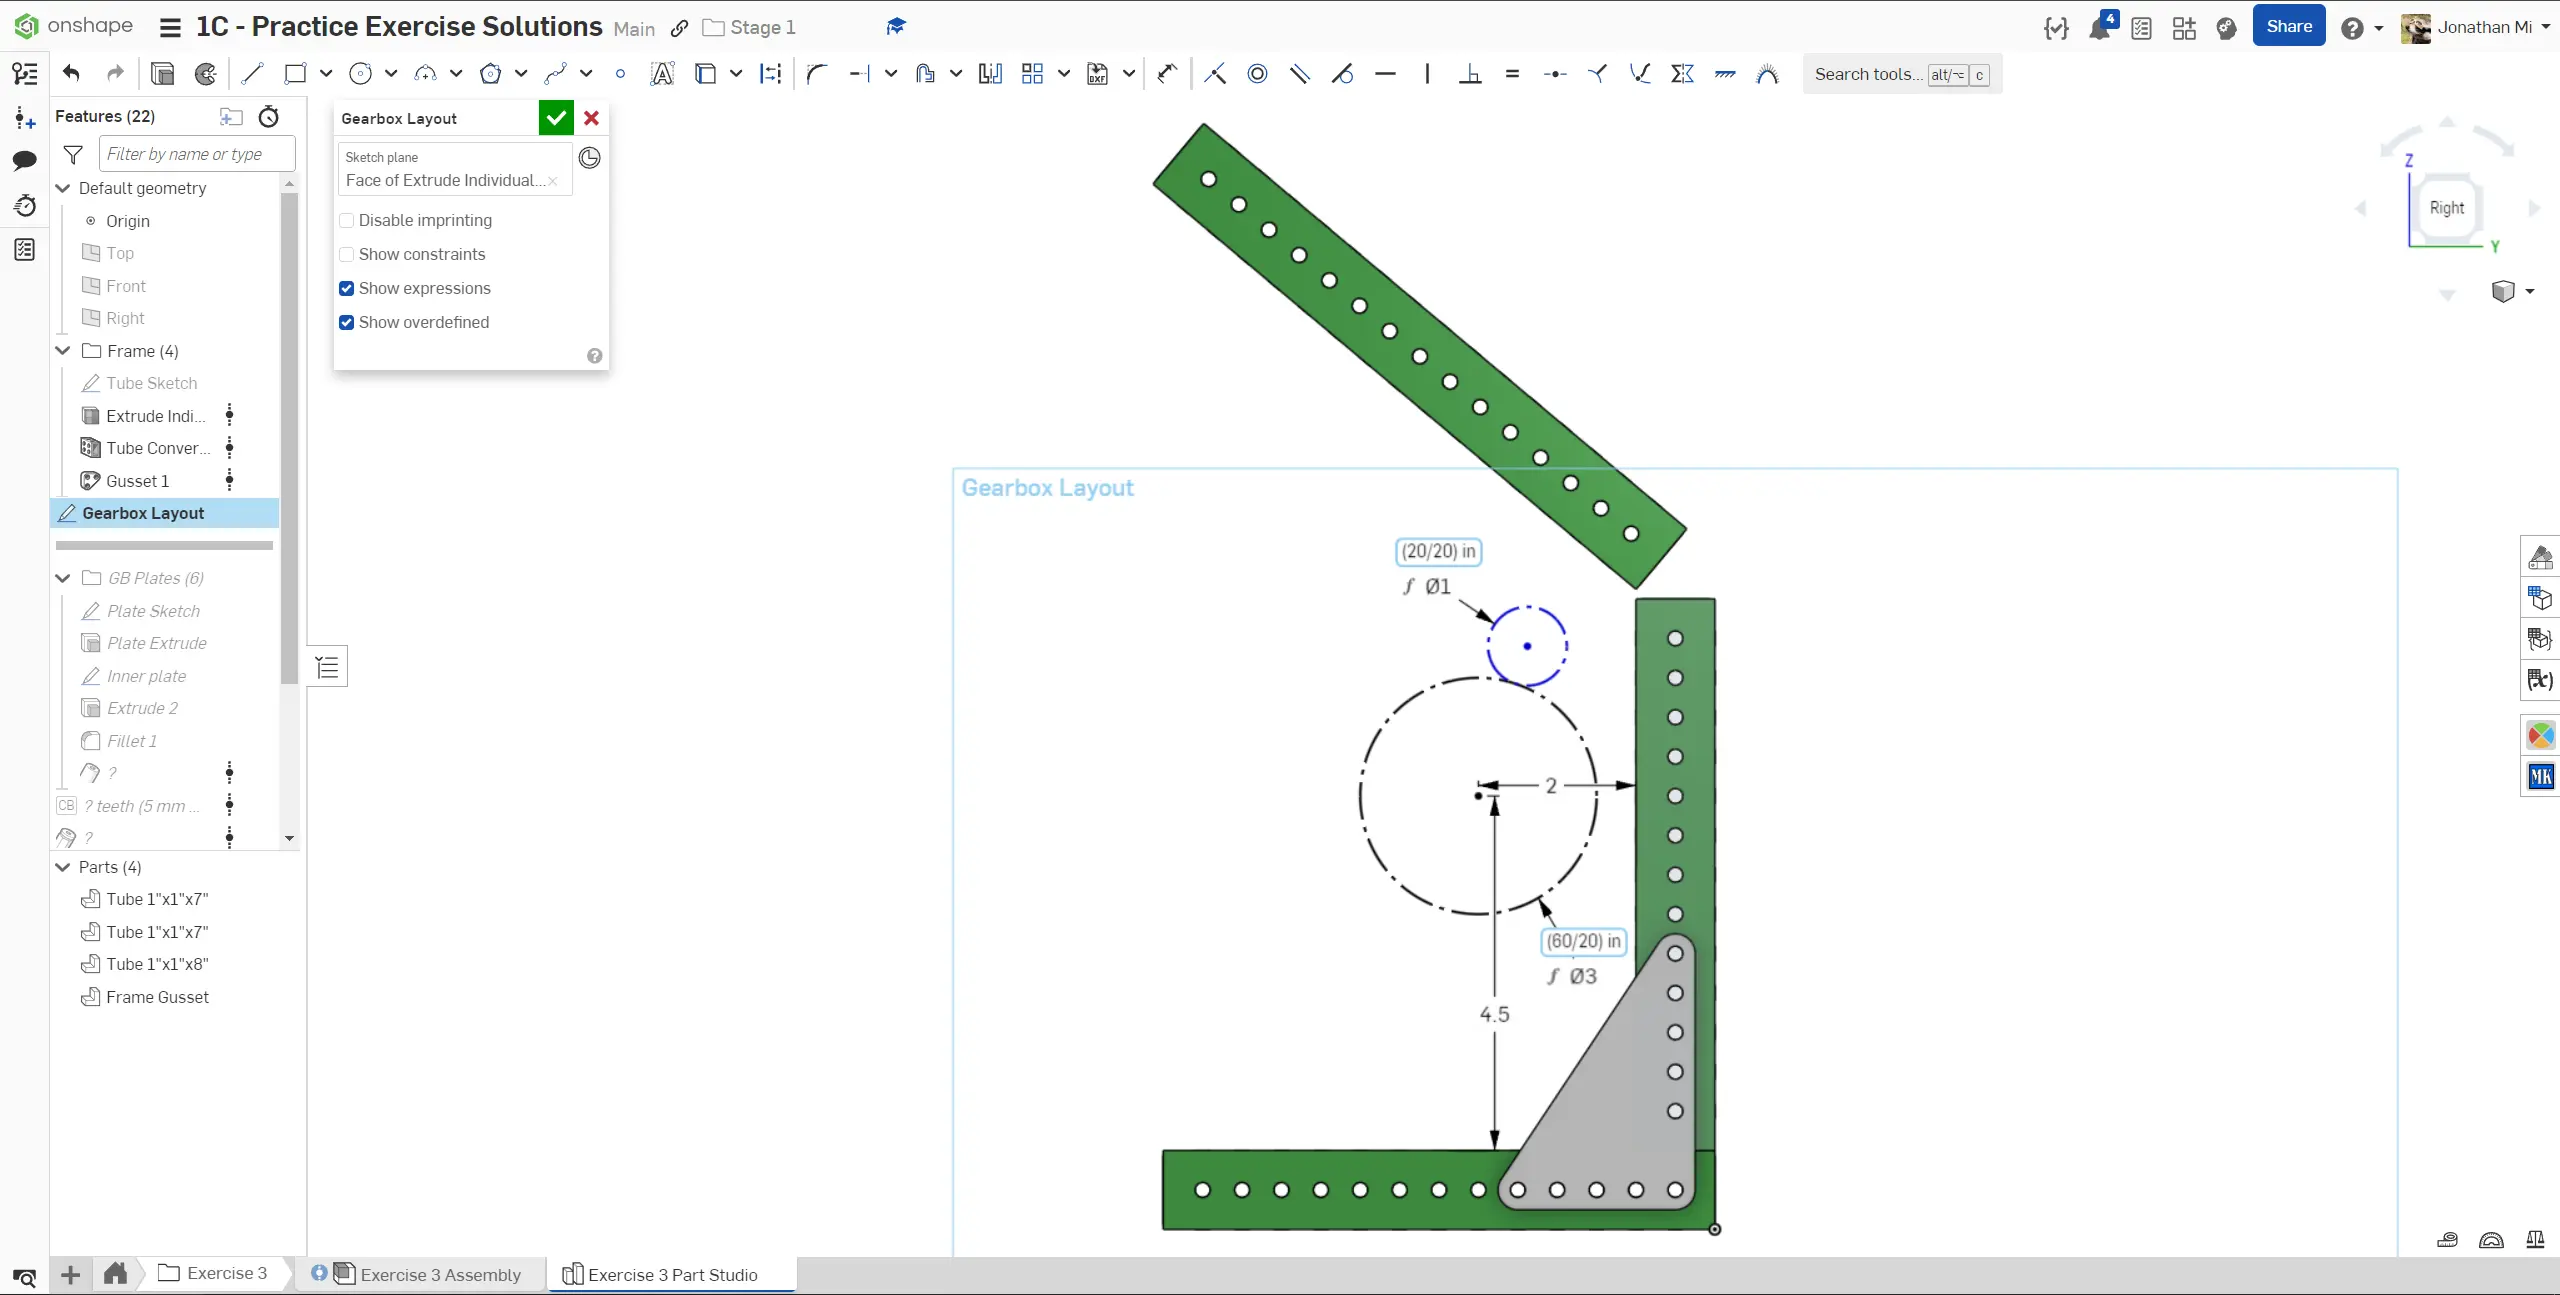Image resolution: width=2560 pixels, height=1295 pixels.
Task: Cancel the Gearbox Layout sketch
Action: click(x=592, y=118)
